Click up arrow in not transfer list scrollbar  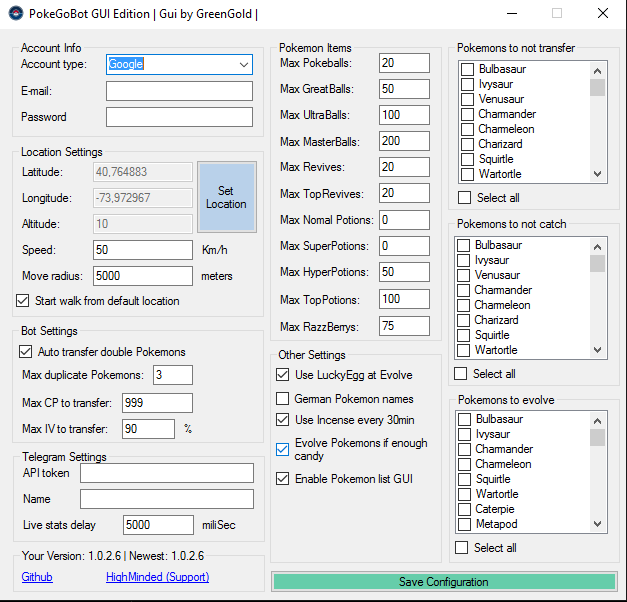[597, 71]
